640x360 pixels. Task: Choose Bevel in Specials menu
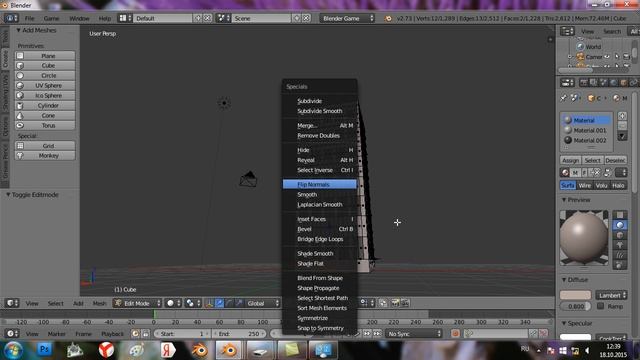(x=320, y=229)
